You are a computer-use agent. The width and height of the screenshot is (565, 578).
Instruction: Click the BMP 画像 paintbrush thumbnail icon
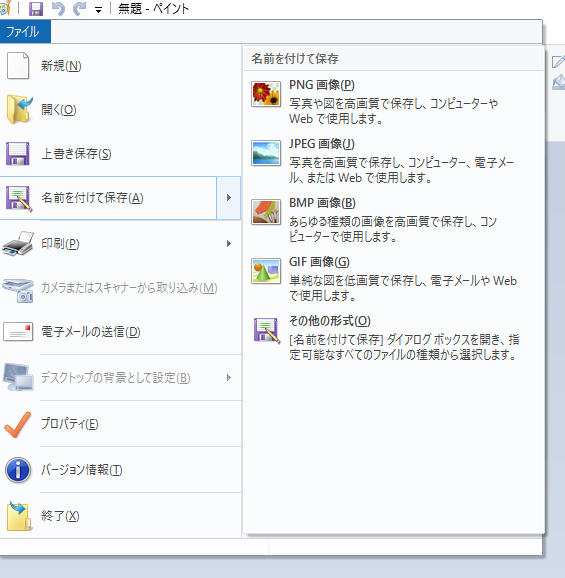[x=266, y=212]
